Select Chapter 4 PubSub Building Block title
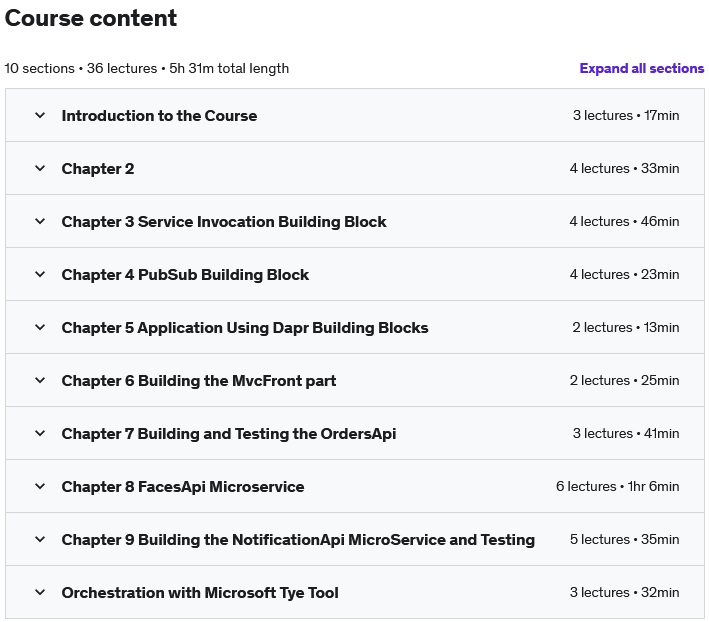Screen dimensions: 709x622 185,274
